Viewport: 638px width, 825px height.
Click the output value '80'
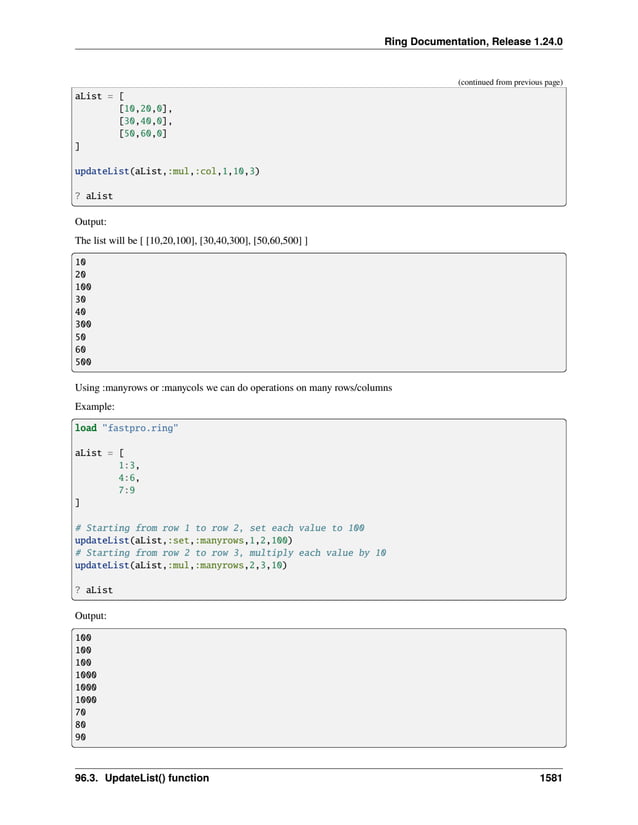(x=80, y=725)
